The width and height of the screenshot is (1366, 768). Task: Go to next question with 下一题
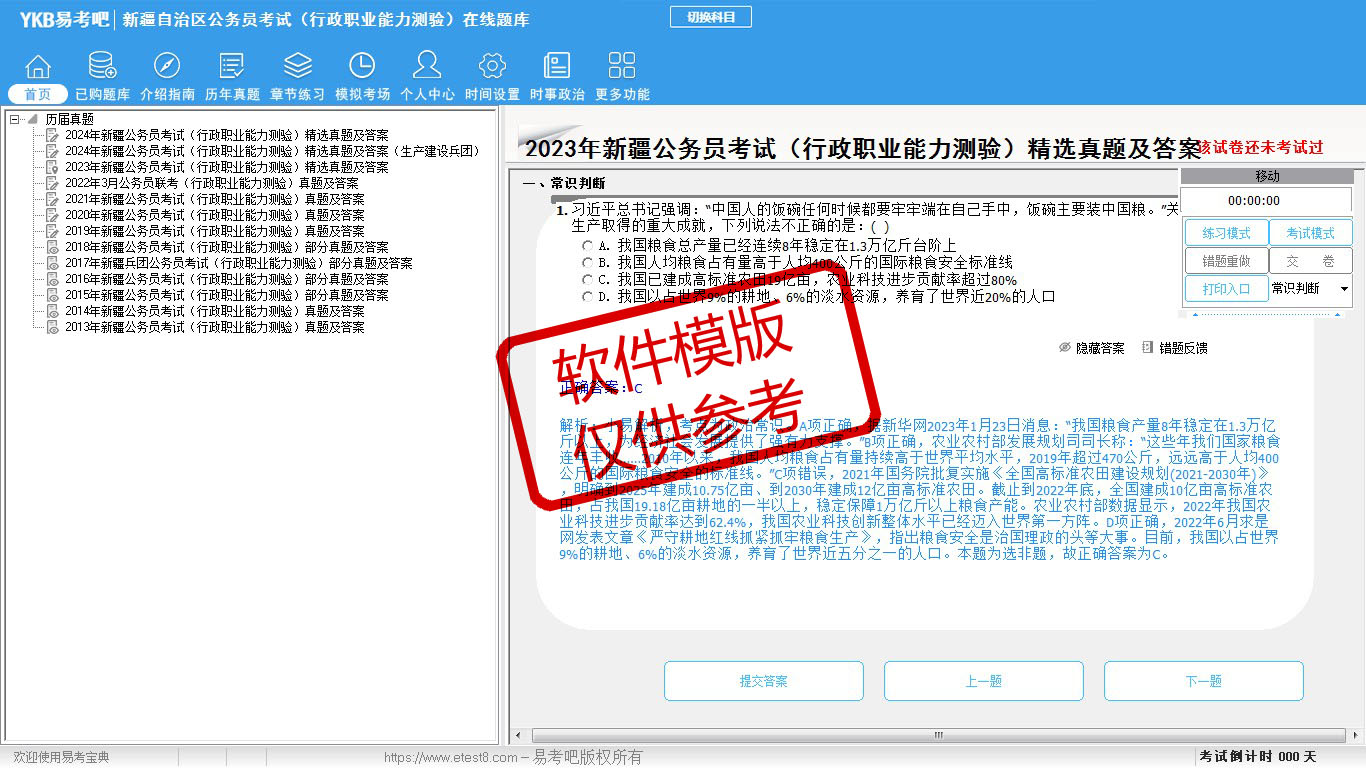[1203, 681]
